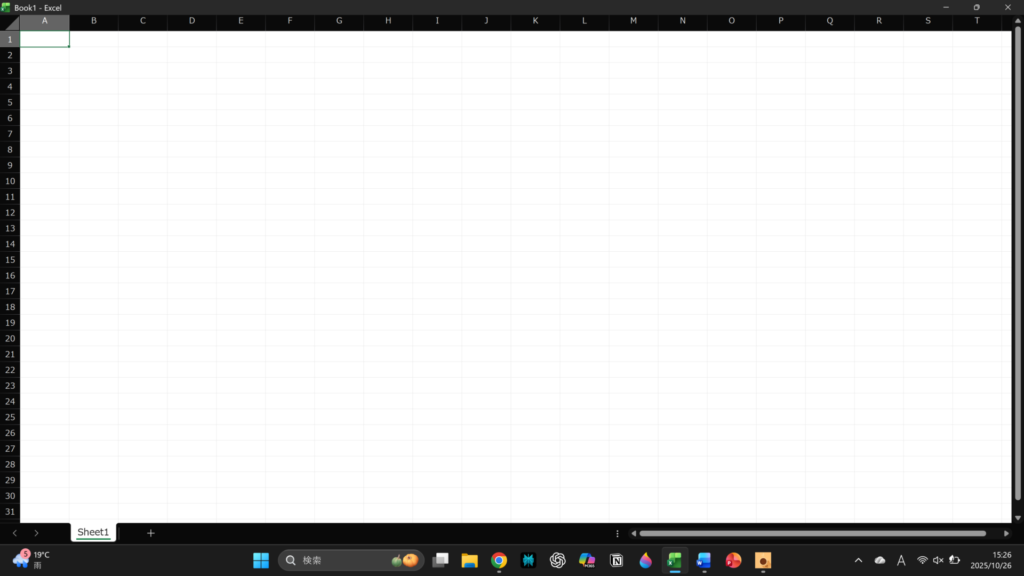Open File Explorer from the taskbar

click(x=469, y=561)
